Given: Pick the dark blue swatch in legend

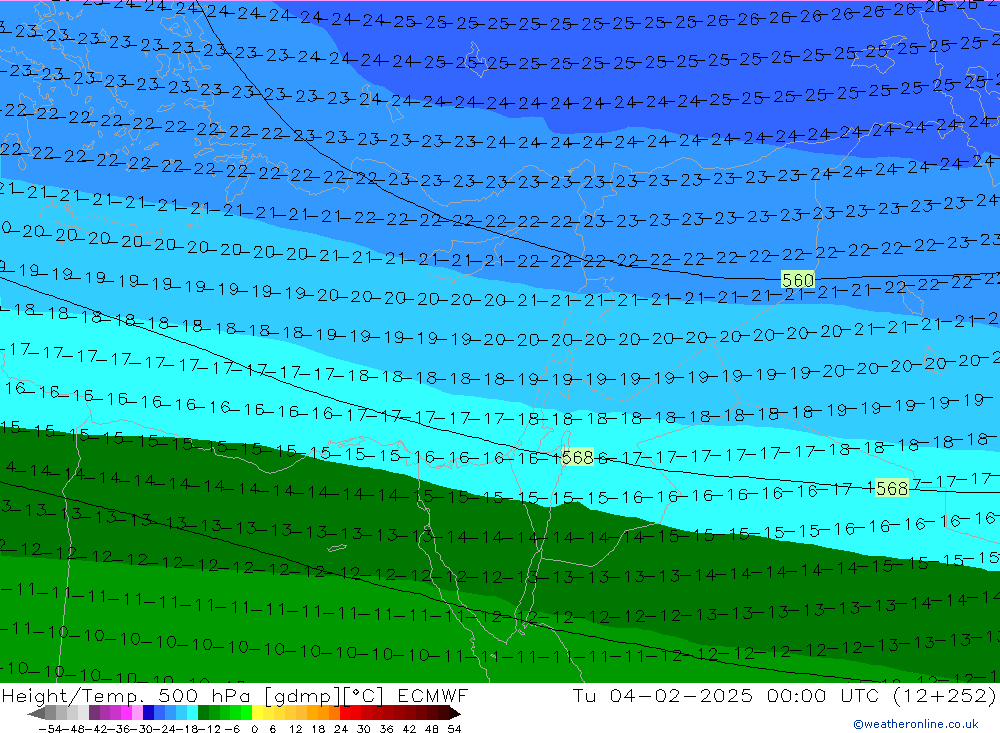Looking at the screenshot, I should [x=148, y=714].
